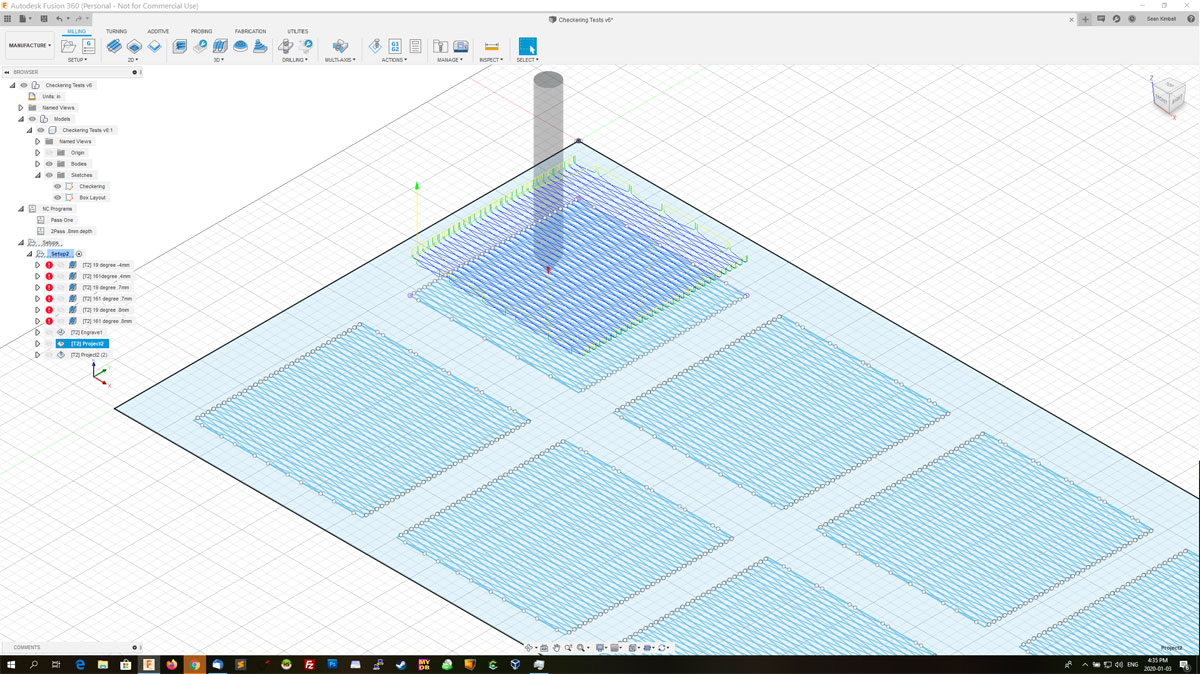Click the Orbit icon in navigation bar
1200x674 pixels.
pos(530,648)
